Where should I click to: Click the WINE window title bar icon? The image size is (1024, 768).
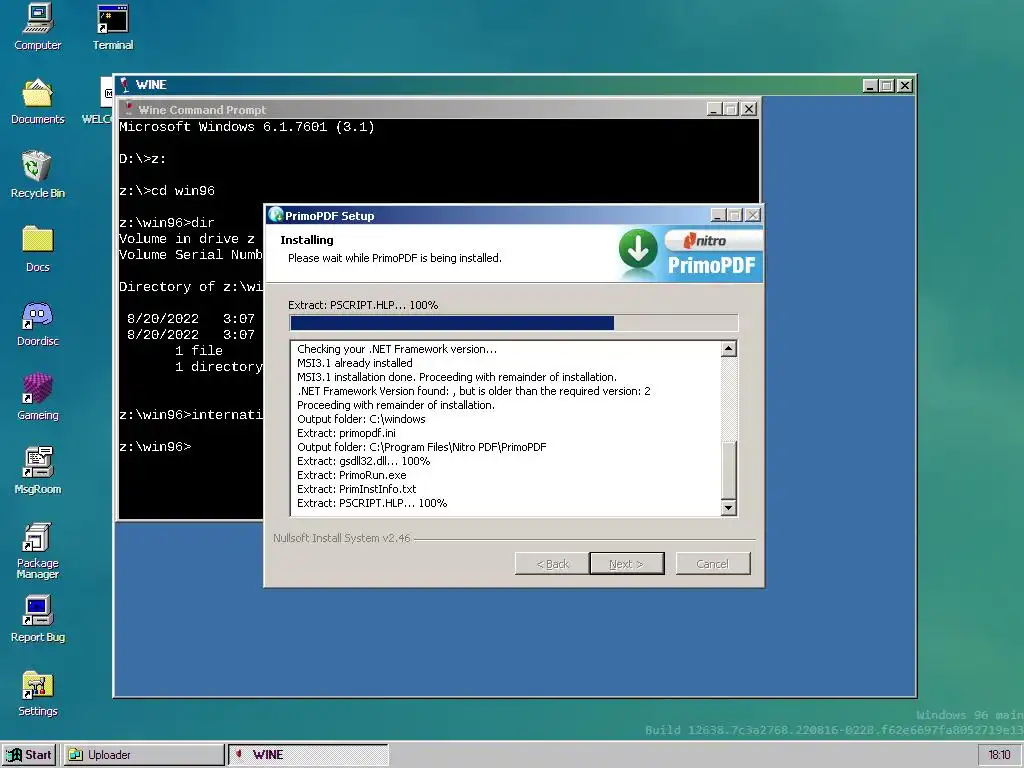click(x=125, y=85)
